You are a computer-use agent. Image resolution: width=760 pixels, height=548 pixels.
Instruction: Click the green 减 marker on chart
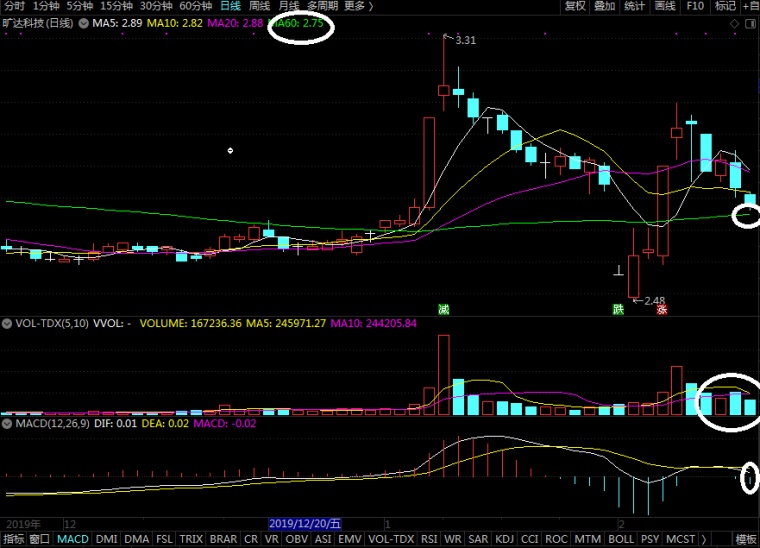[x=443, y=310]
